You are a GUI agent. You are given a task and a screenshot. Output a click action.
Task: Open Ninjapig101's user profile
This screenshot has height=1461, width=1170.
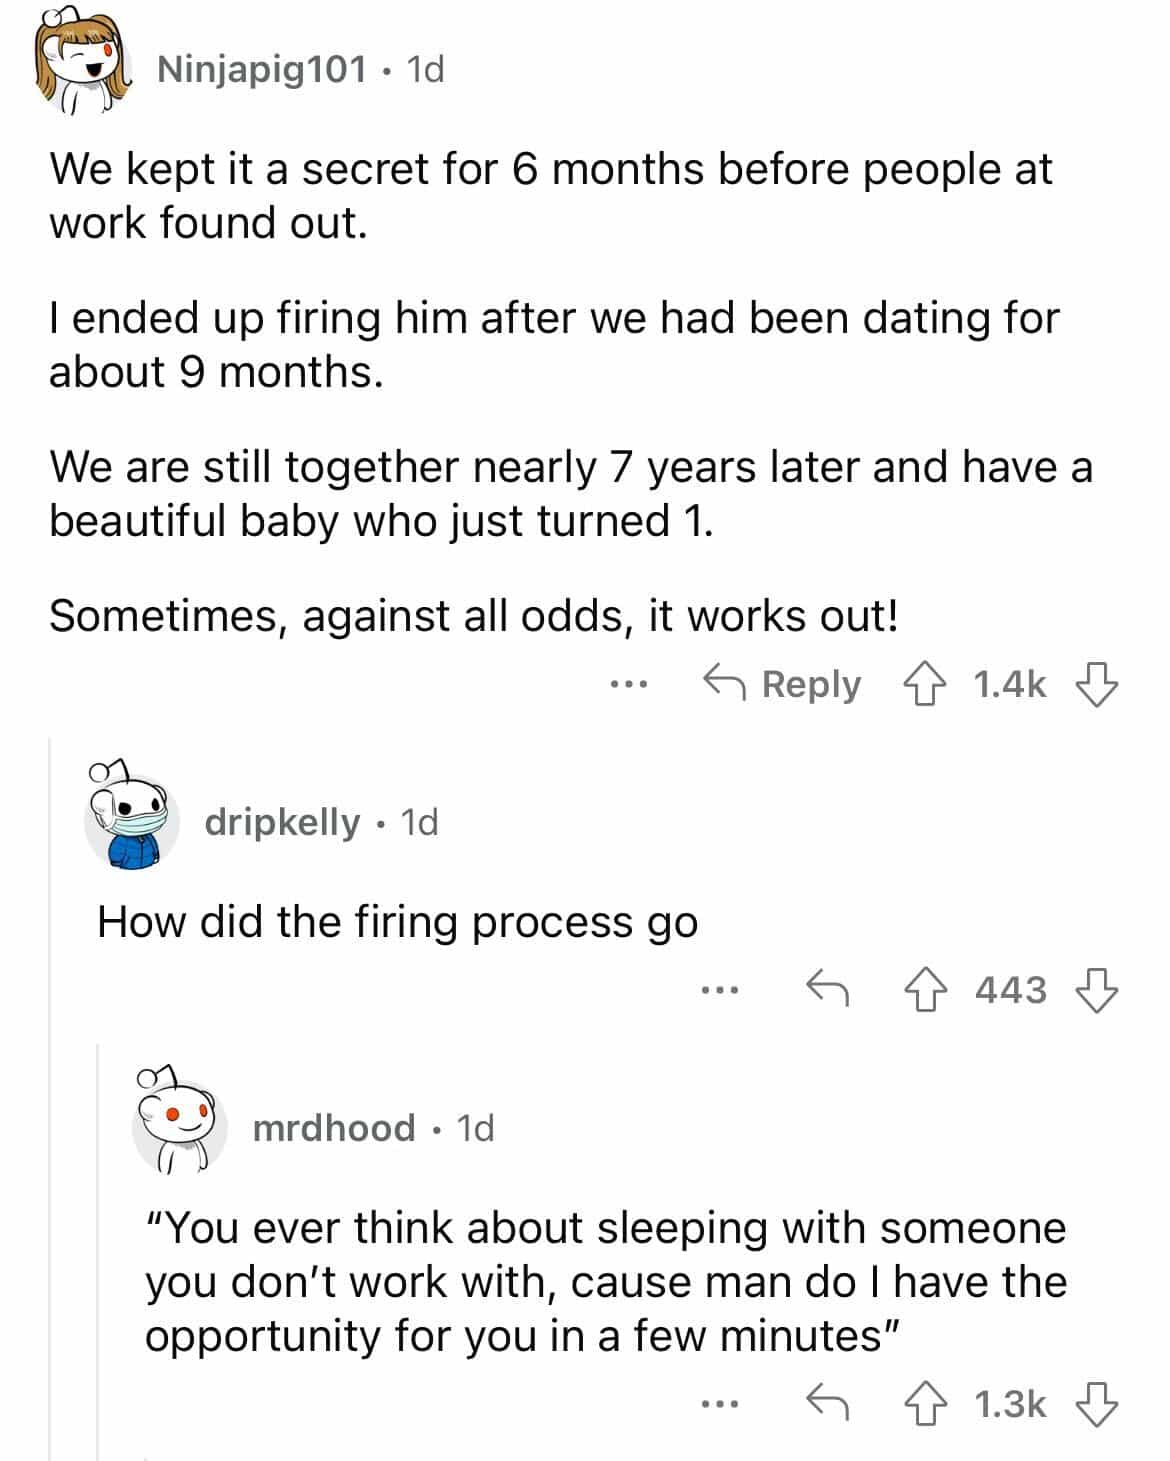[261, 69]
